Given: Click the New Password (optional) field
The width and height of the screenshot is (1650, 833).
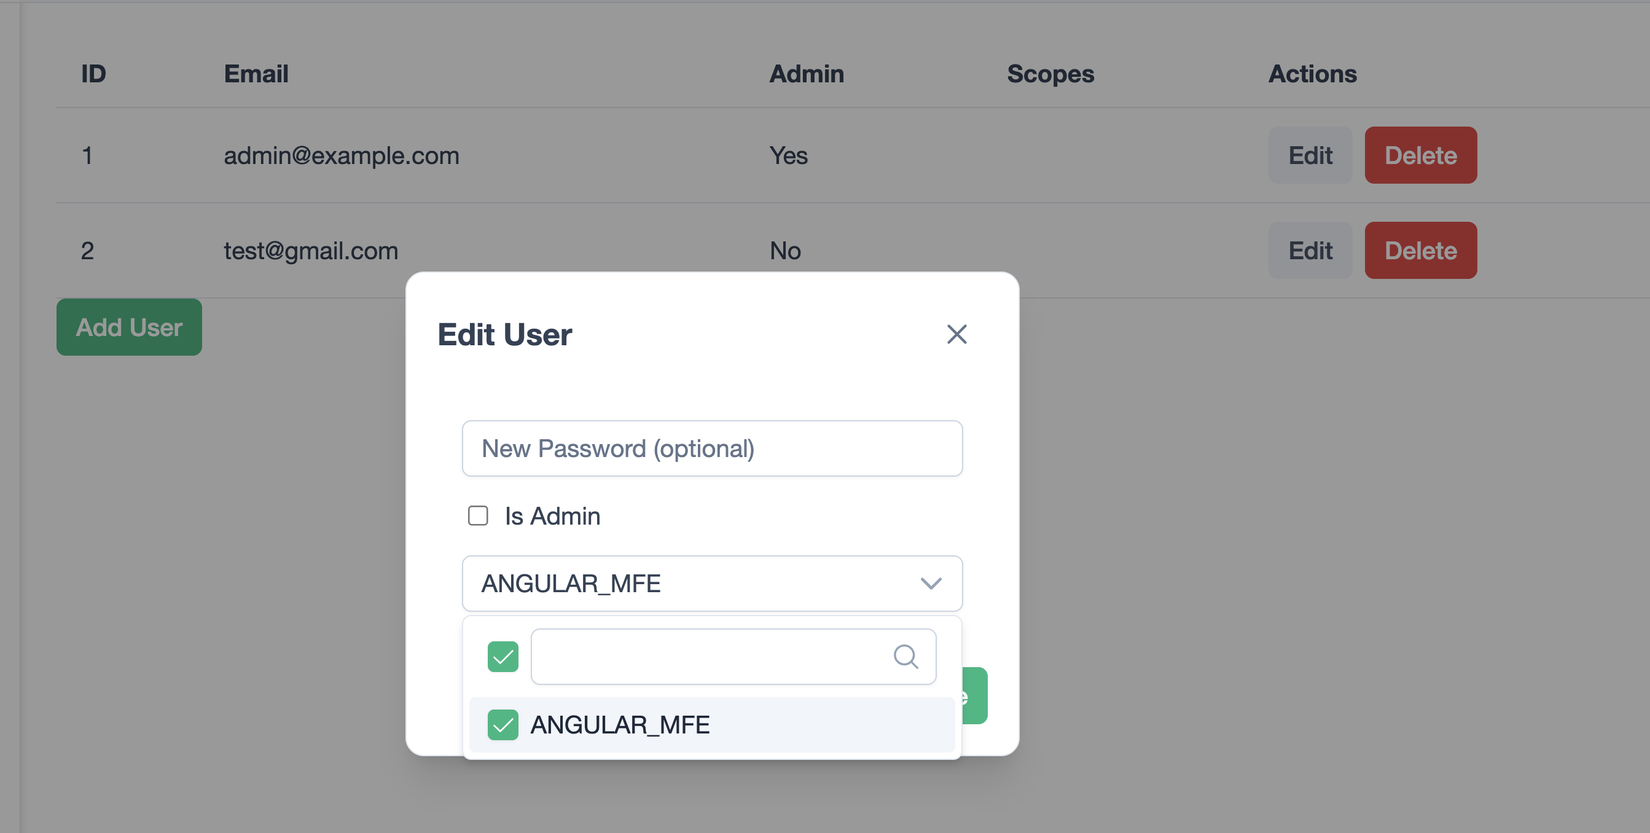Looking at the screenshot, I should click(x=712, y=449).
